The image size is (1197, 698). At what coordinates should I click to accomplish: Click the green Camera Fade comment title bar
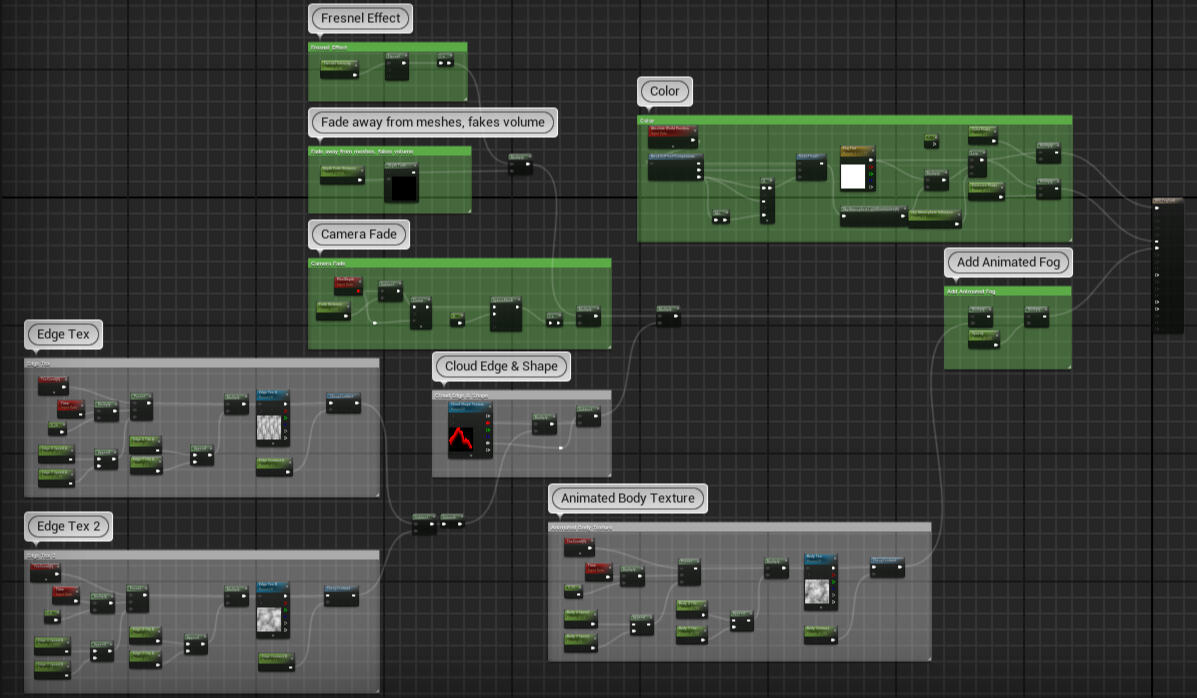[x=458, y=263]
